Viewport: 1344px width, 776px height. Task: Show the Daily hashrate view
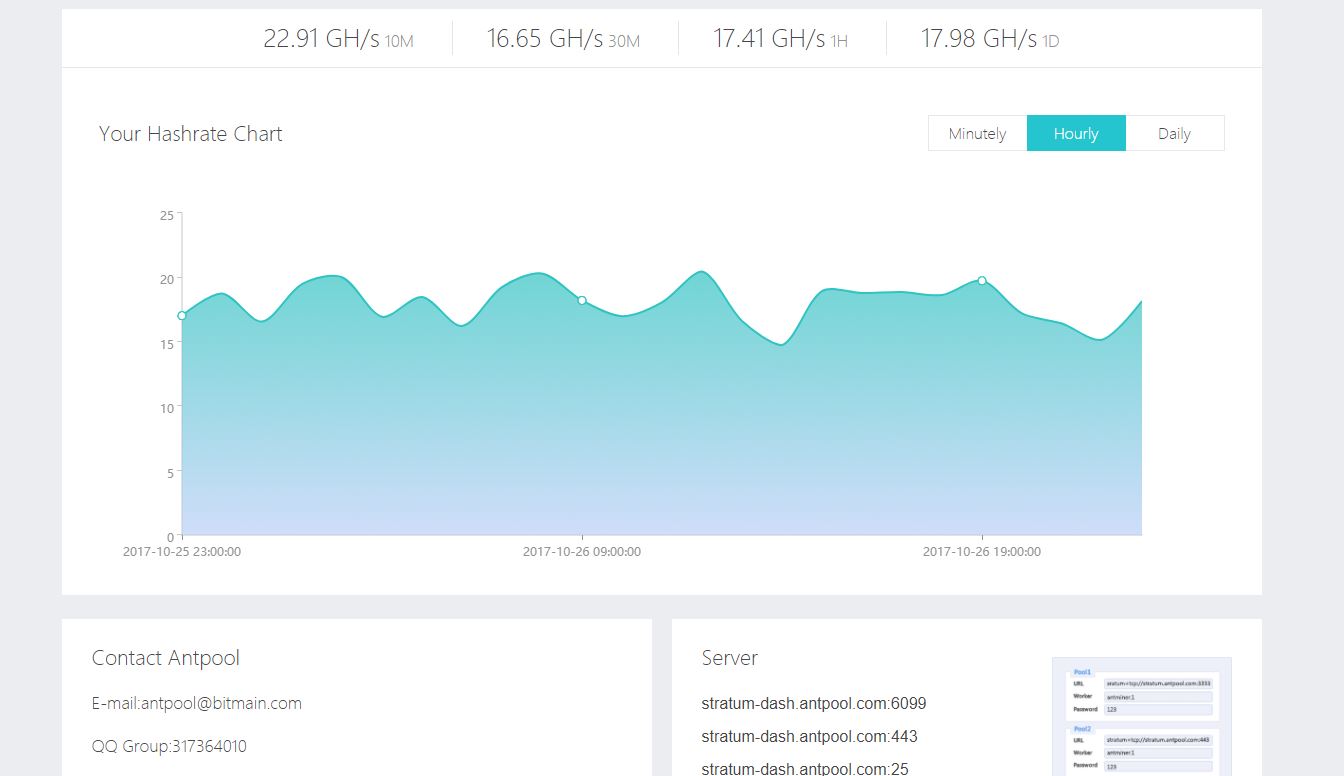(1174, 134)
